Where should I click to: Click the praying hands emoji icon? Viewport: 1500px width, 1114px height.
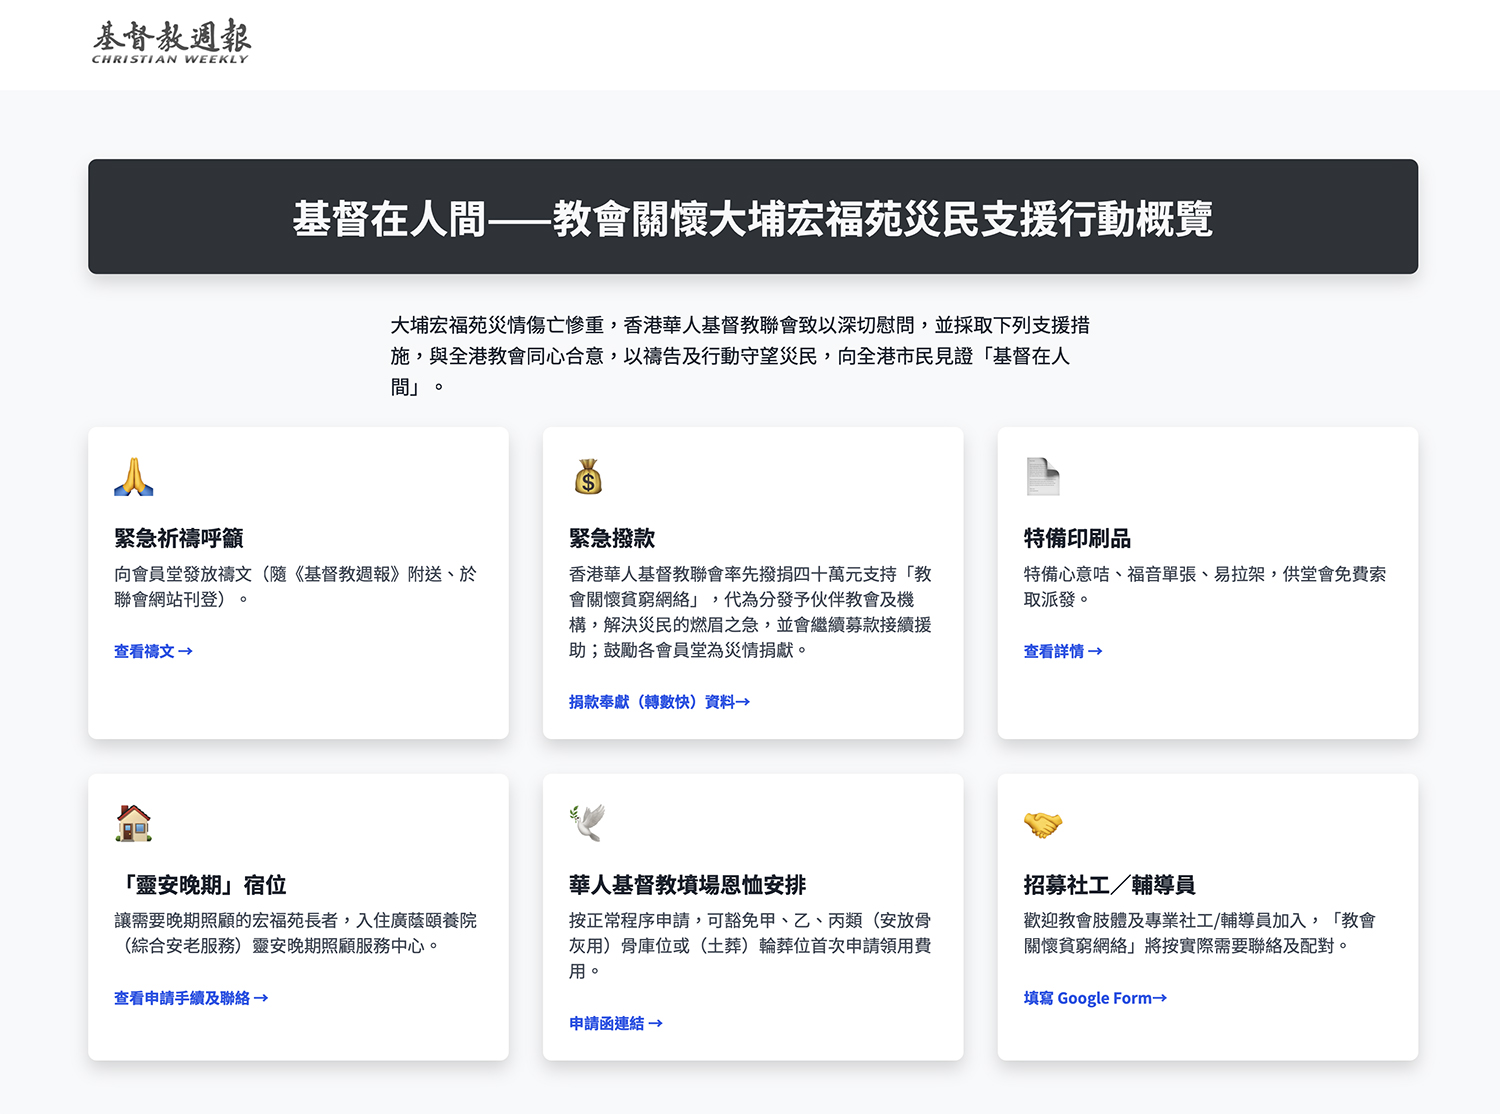point(133,477)
